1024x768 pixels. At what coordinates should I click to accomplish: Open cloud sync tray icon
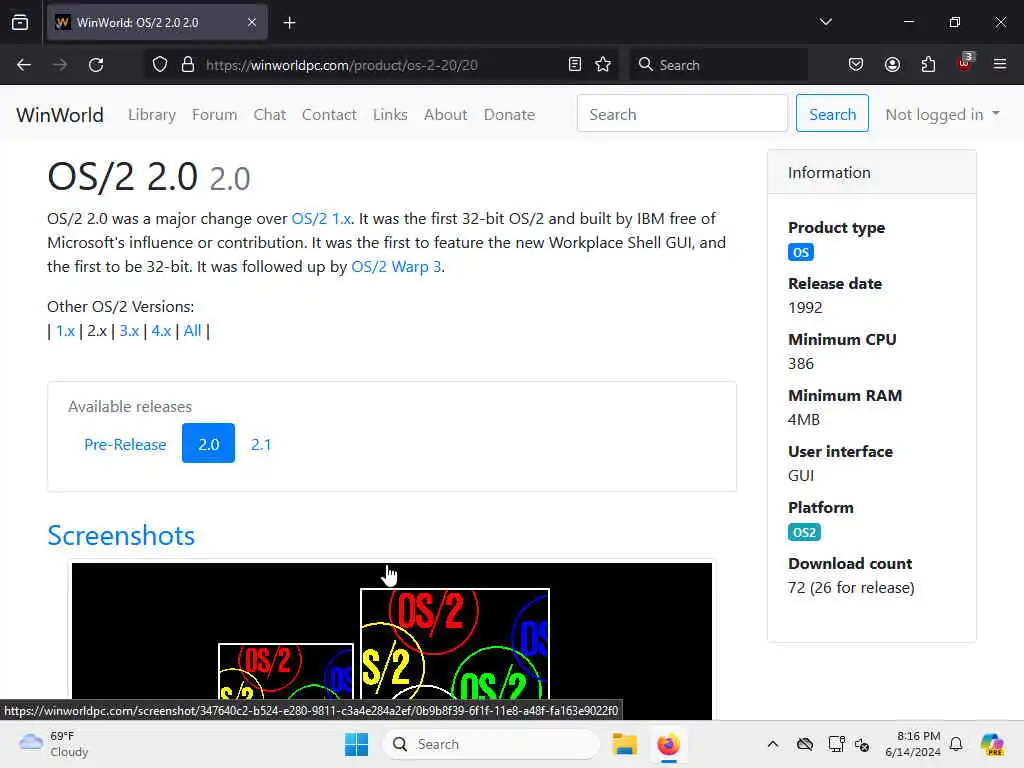(805, 744)
